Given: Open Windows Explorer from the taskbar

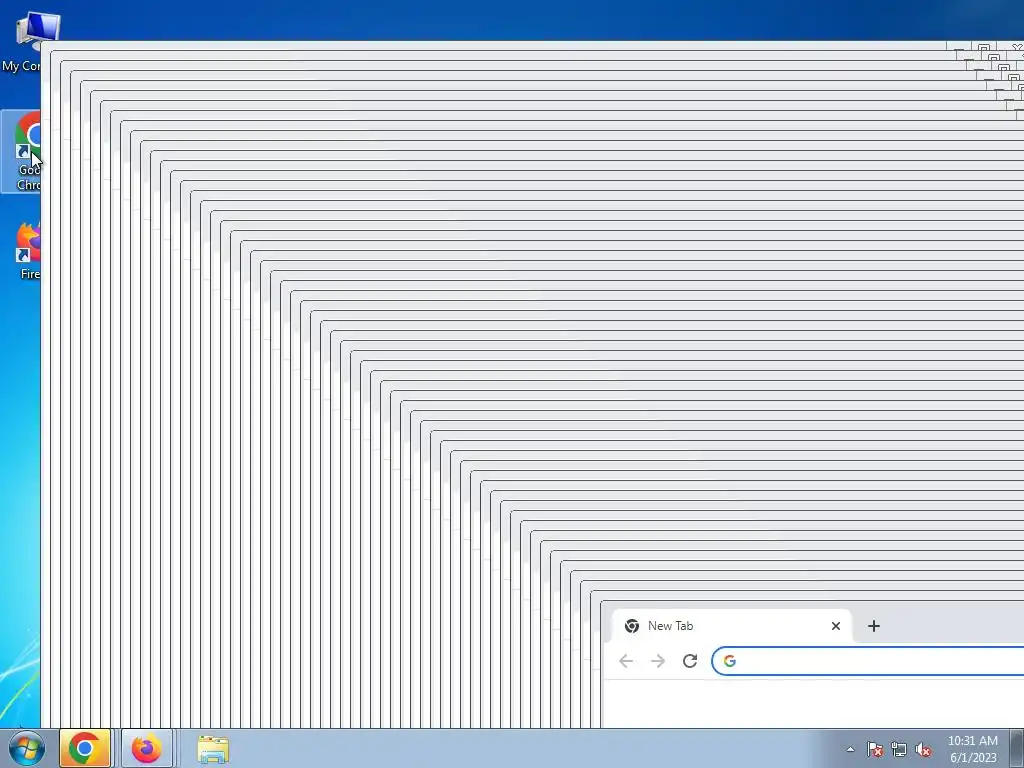Looking at the screenshot, I should 213,749.
